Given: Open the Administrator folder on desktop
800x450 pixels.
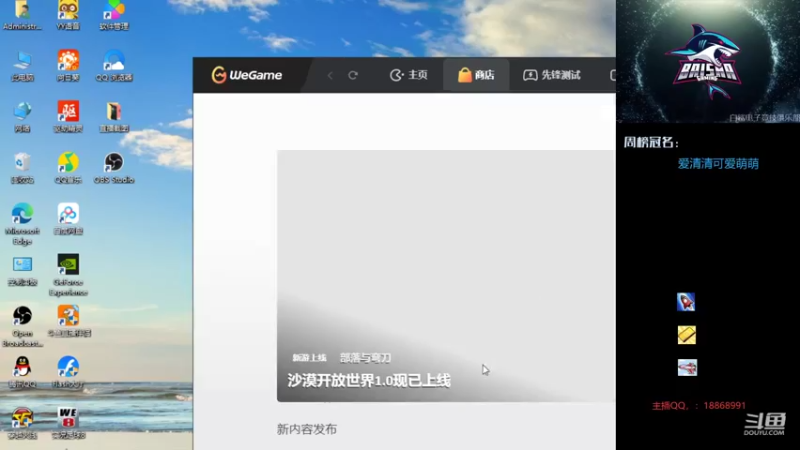Looking at the screenshot, I should click(22, 14).
